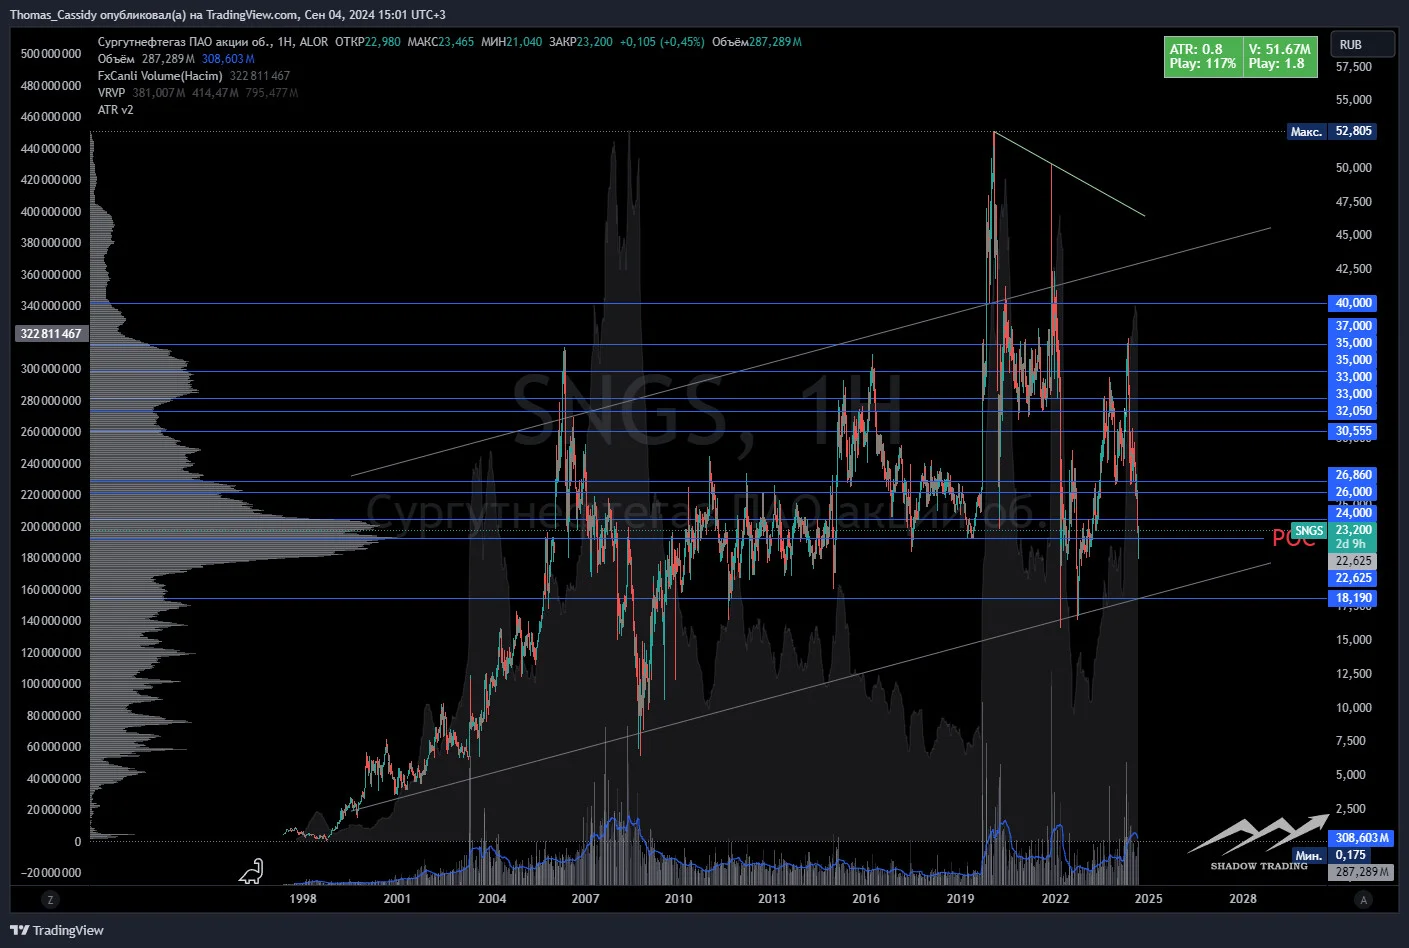Click the 2022 year marker on time axis
Viewport: 1409px width, 948px height.
tap(1055, 899)
